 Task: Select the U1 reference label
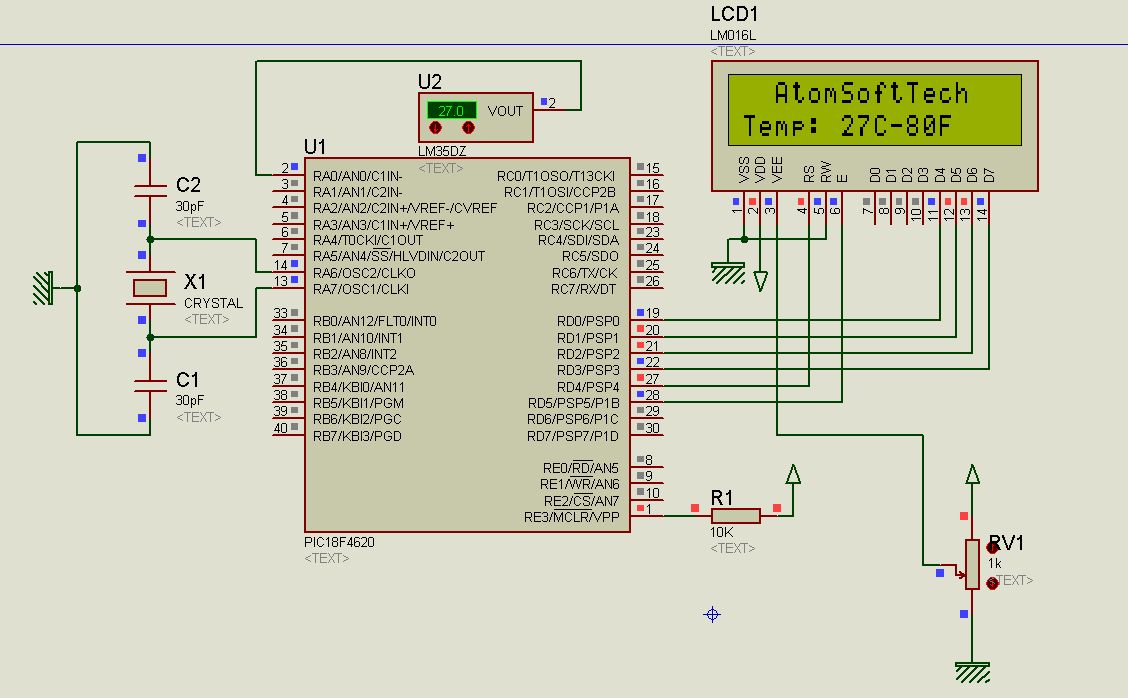(315, 147)
